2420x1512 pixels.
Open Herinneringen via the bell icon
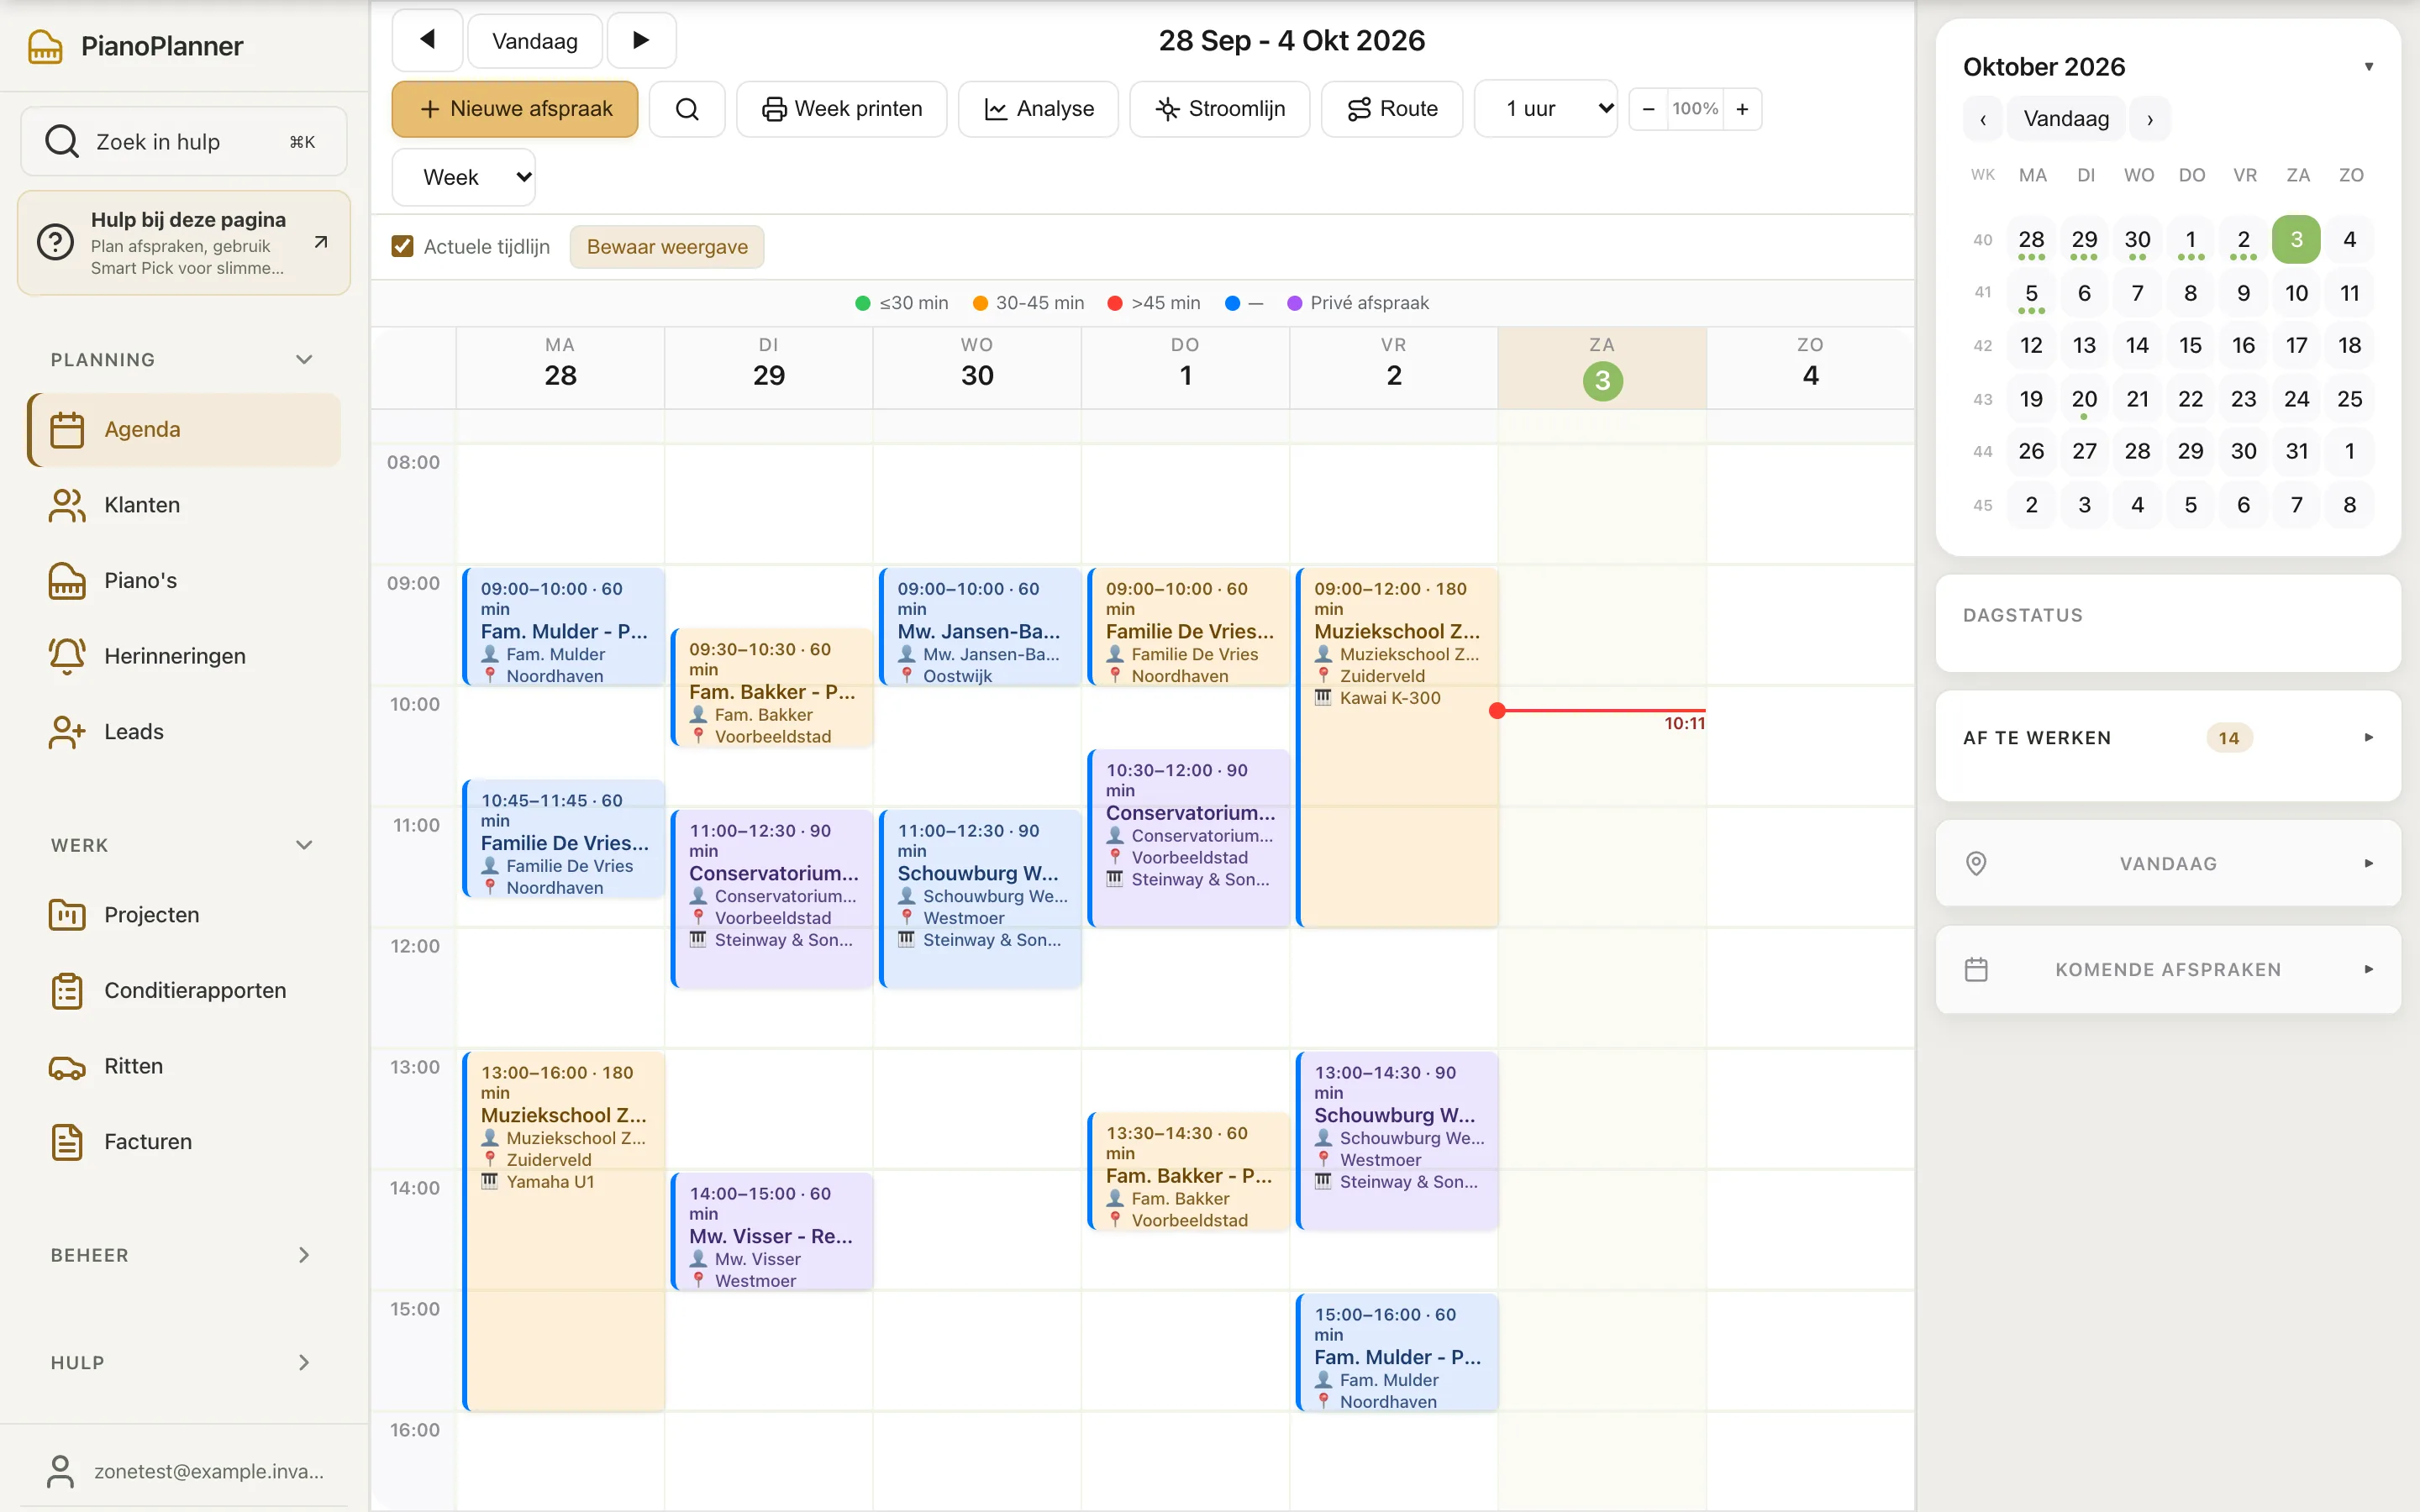click(67, 656)
